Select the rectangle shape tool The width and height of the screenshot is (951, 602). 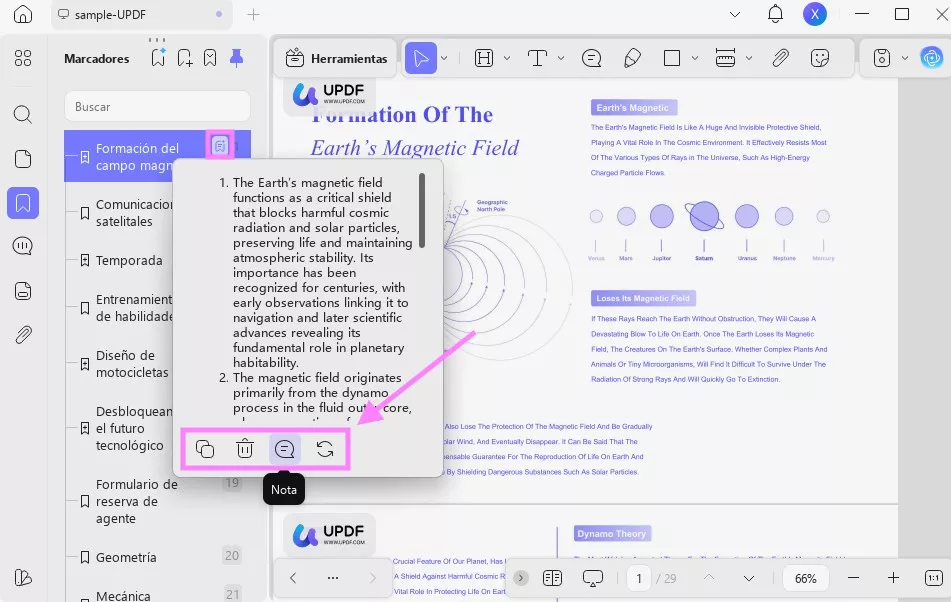pyautogui.click(x=672, y=58)
